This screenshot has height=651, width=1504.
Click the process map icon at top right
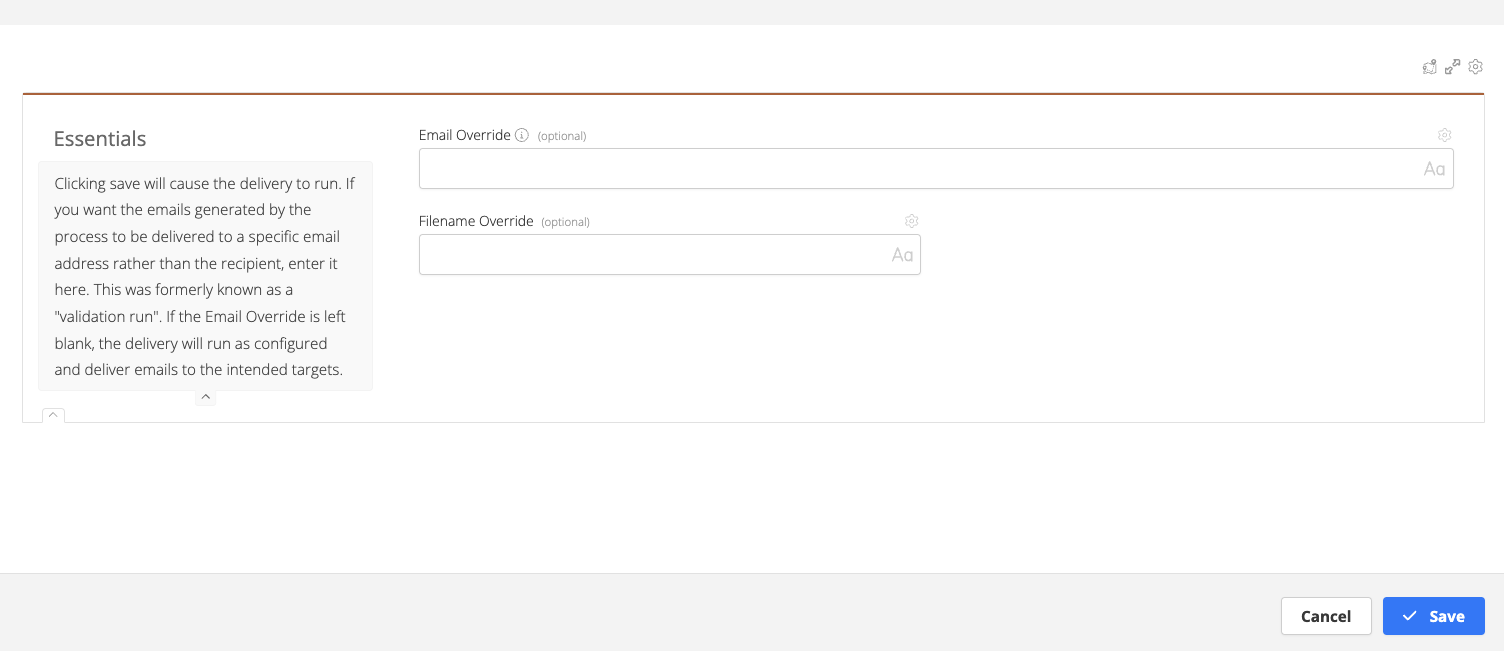(x=1429, y=66)
